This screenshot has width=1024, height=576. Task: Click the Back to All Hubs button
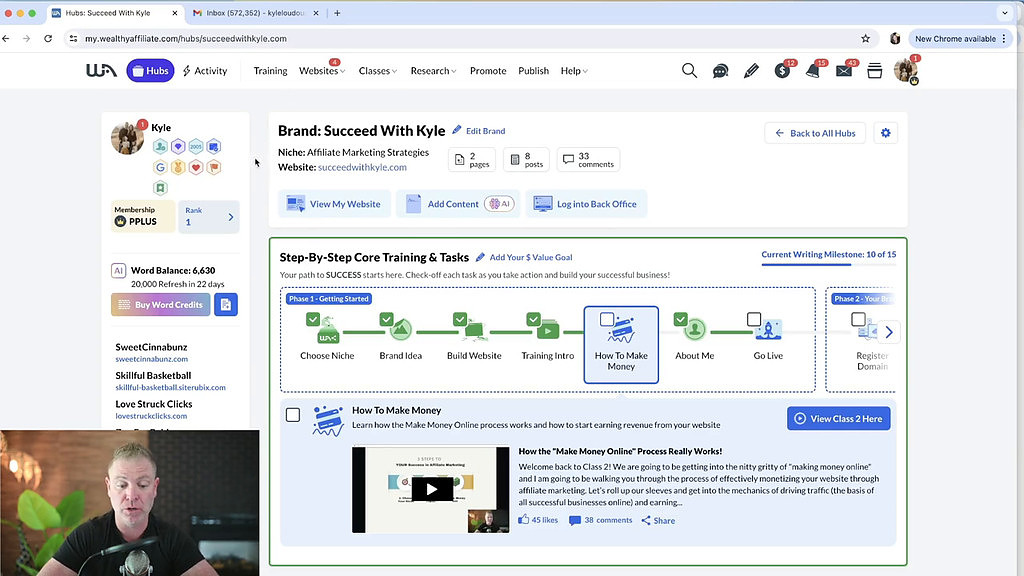(x=815, y=133)
